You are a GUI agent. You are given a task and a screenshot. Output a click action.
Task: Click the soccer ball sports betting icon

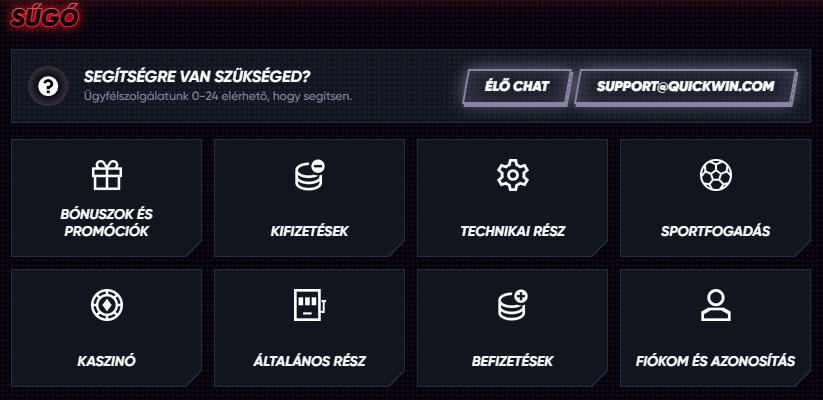click(x=715, y=176)
